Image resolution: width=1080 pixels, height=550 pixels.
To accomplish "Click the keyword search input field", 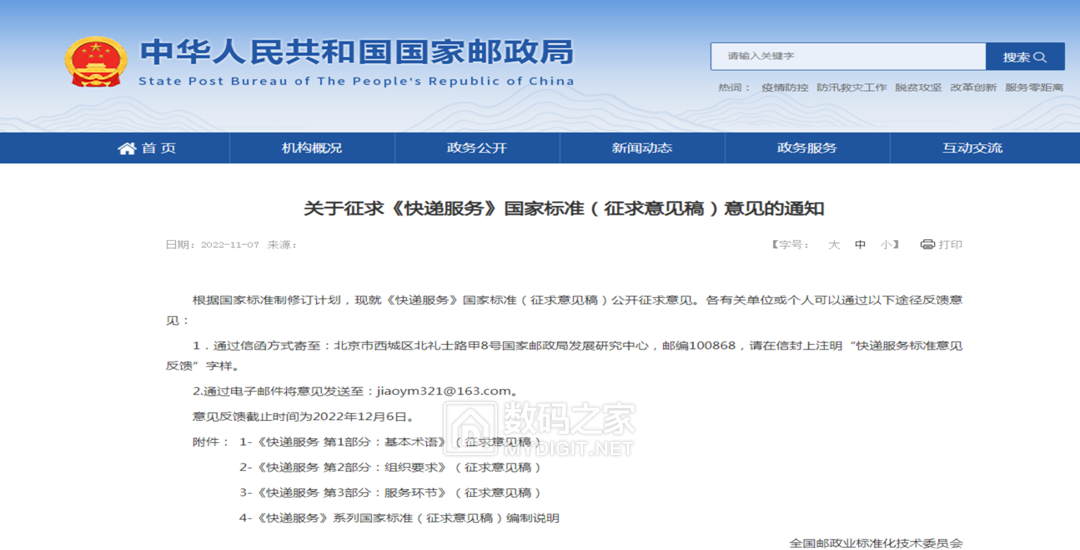I will coord(848,57).
